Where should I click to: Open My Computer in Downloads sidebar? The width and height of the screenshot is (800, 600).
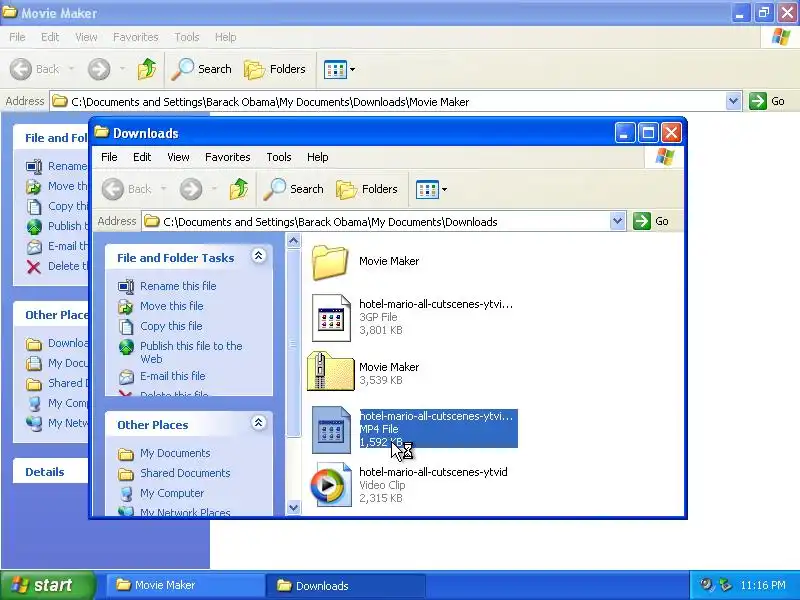pyautogui.click(x=172, y=493)
